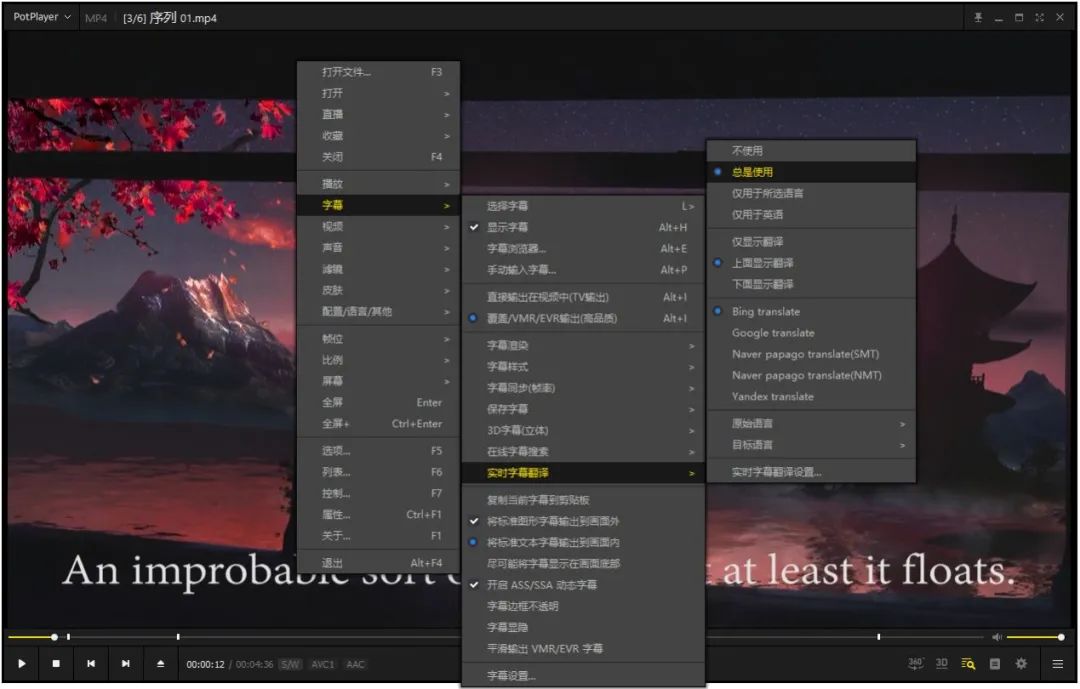Click 复制当前字幕到剪贴板 item
Viewport: 1080px width, 689px height.
coord(583,500)
